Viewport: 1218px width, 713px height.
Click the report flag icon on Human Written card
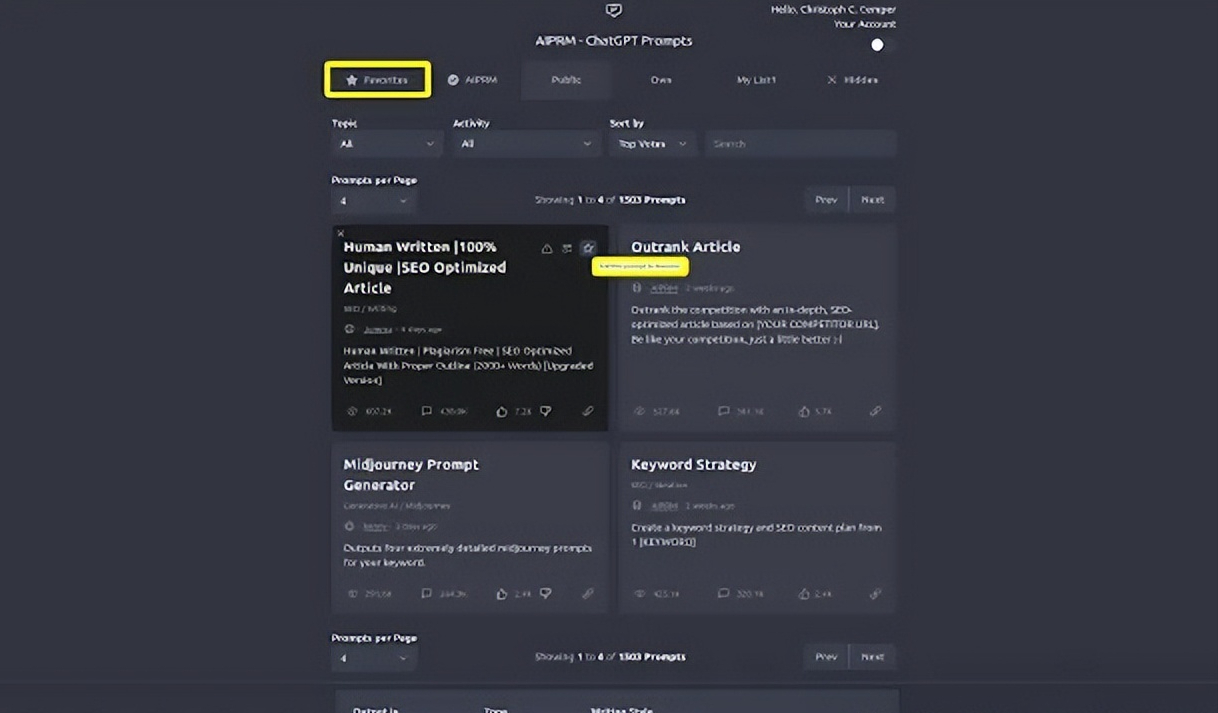point(546,248)
